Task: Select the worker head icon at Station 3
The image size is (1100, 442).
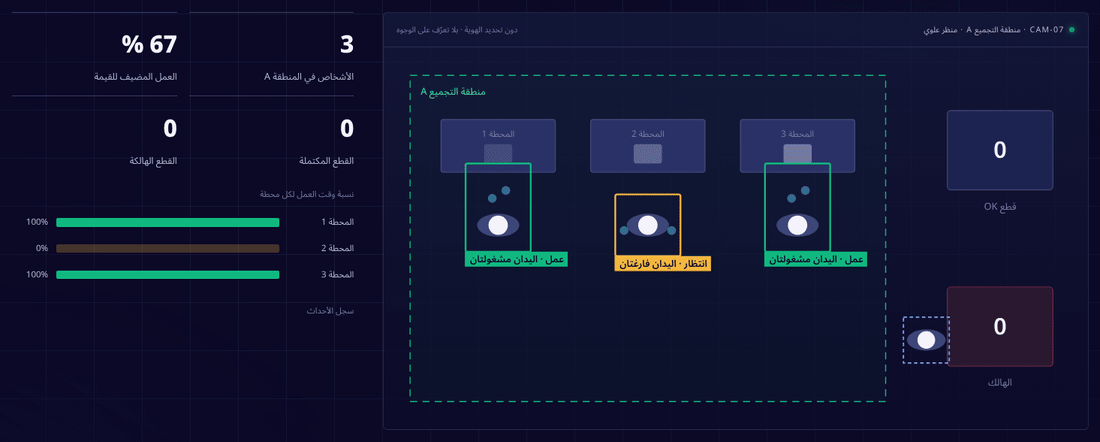Action: (x=798, y=225)
